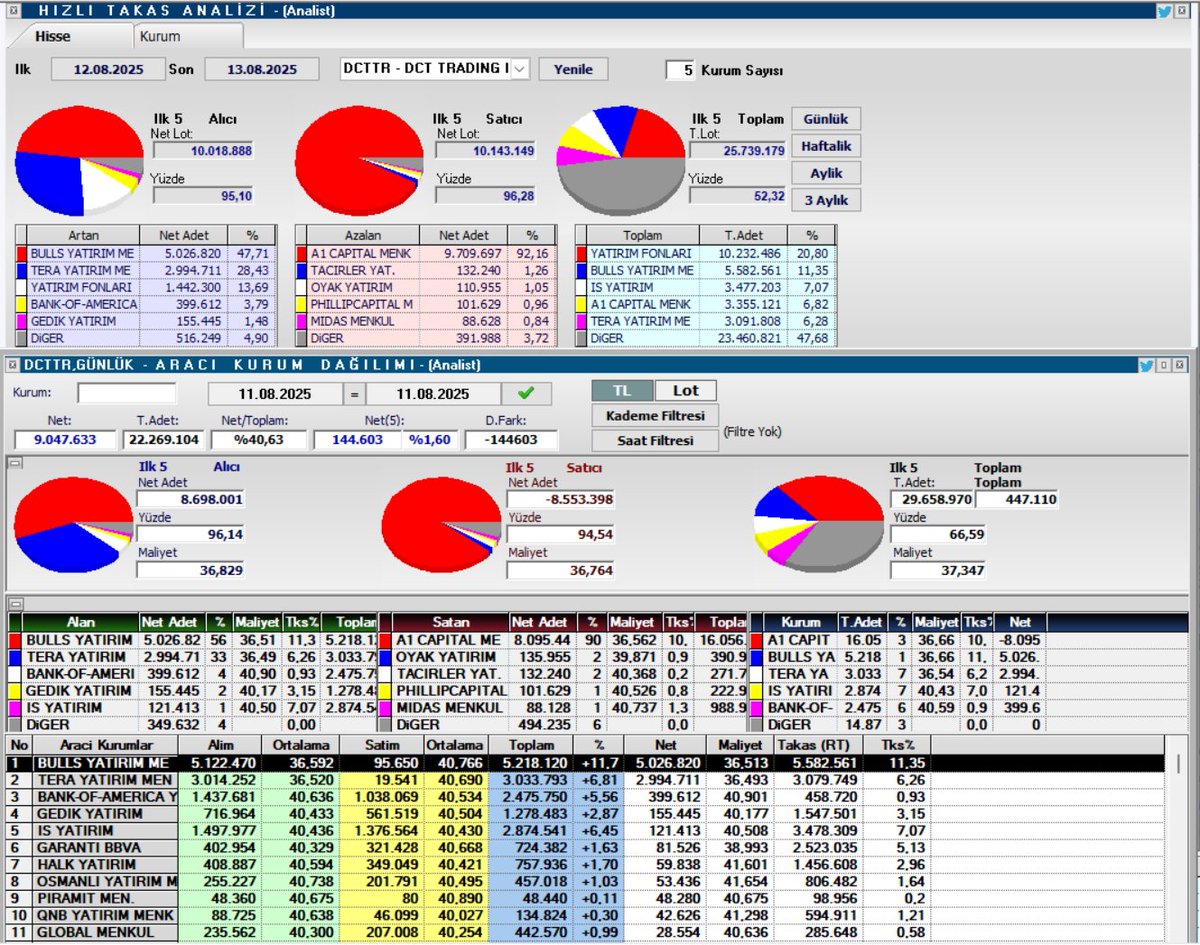Sort by the green Alan column header

tap(80, 622)
